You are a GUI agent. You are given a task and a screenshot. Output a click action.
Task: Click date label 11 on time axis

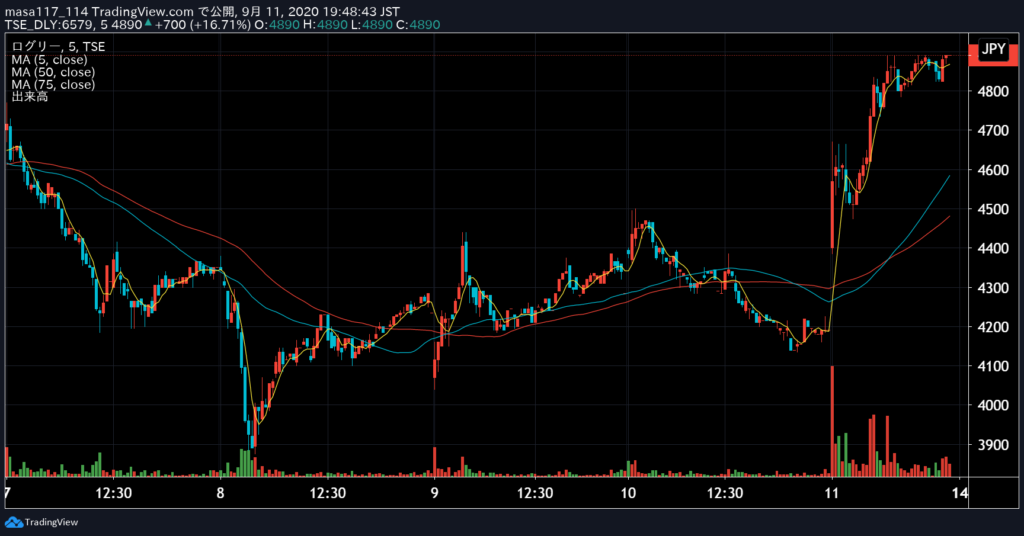831,493
